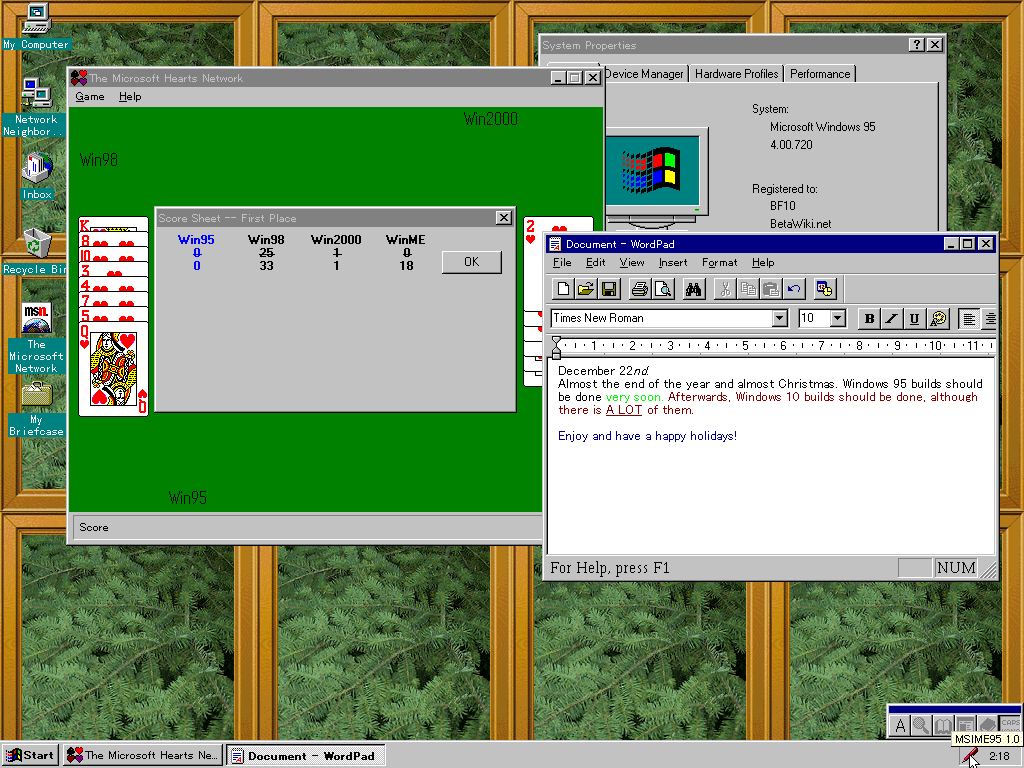Print the document using the printer icon

pyautogui.click(x=639, y=289)
